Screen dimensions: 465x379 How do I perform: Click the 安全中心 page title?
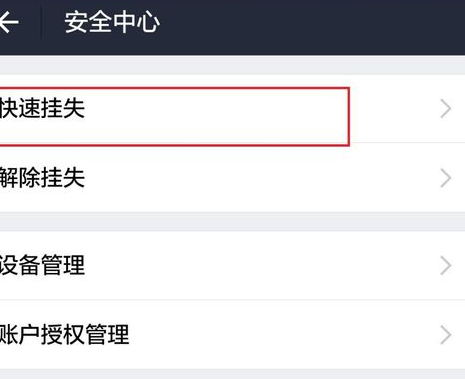click(112, 22)
